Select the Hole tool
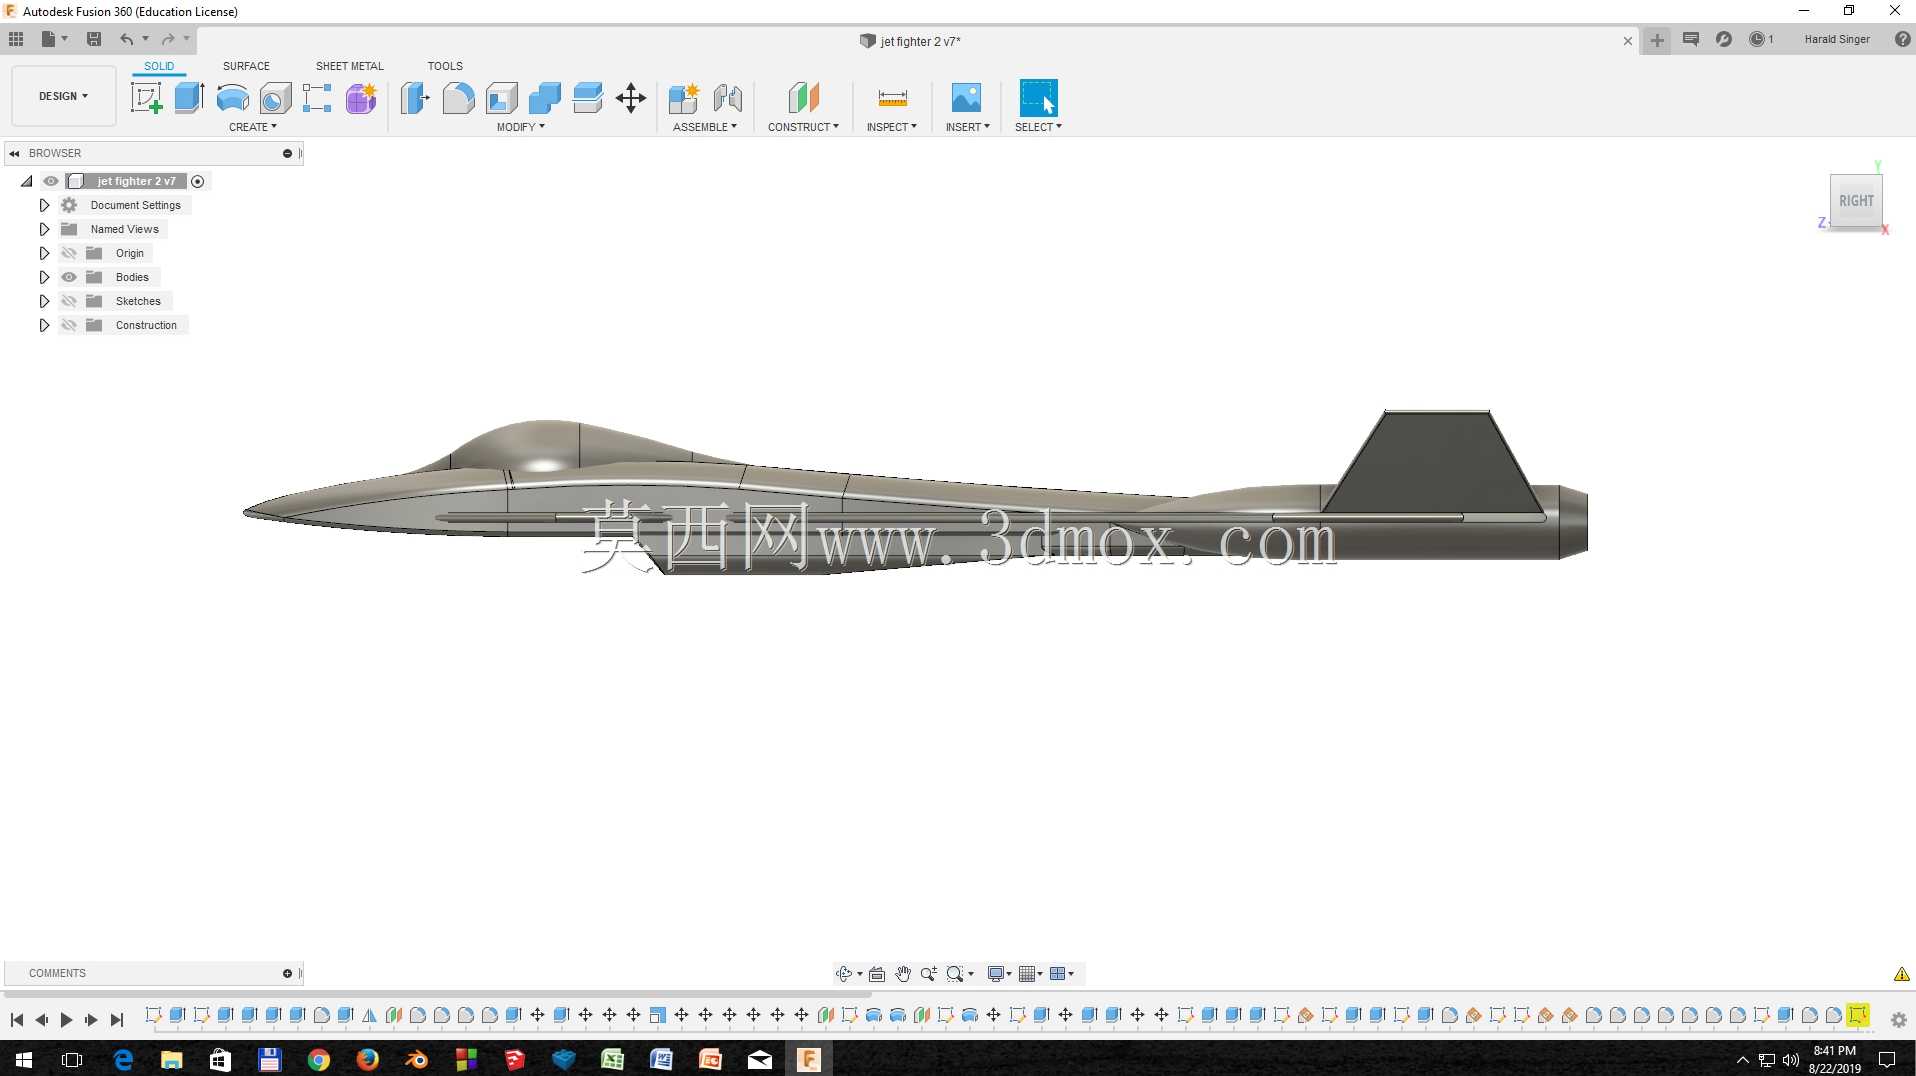 pyautogui.click(x=275, y=98)
